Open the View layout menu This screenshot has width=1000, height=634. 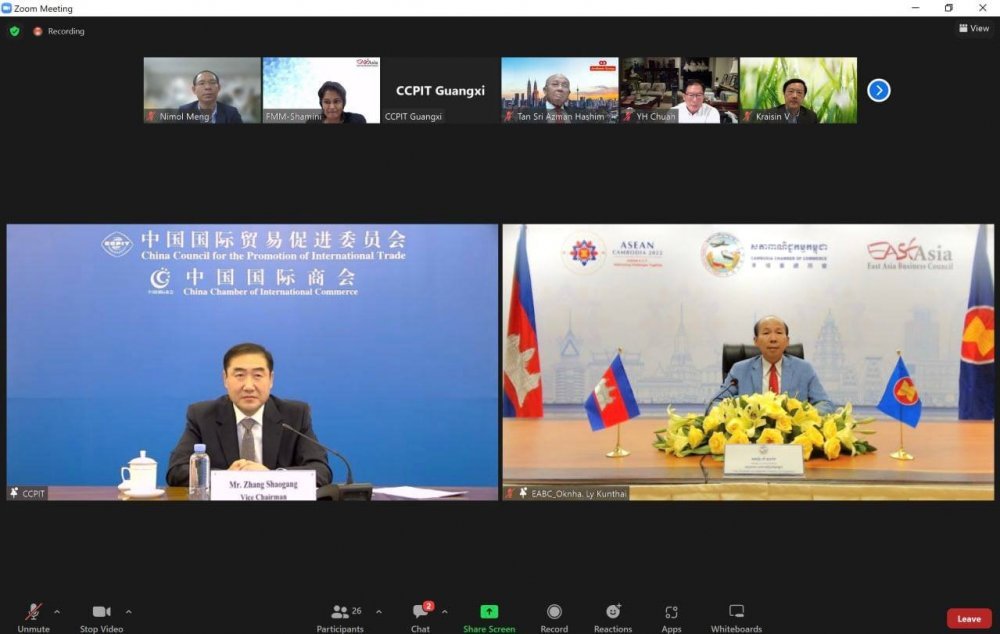tap(973, 28)
